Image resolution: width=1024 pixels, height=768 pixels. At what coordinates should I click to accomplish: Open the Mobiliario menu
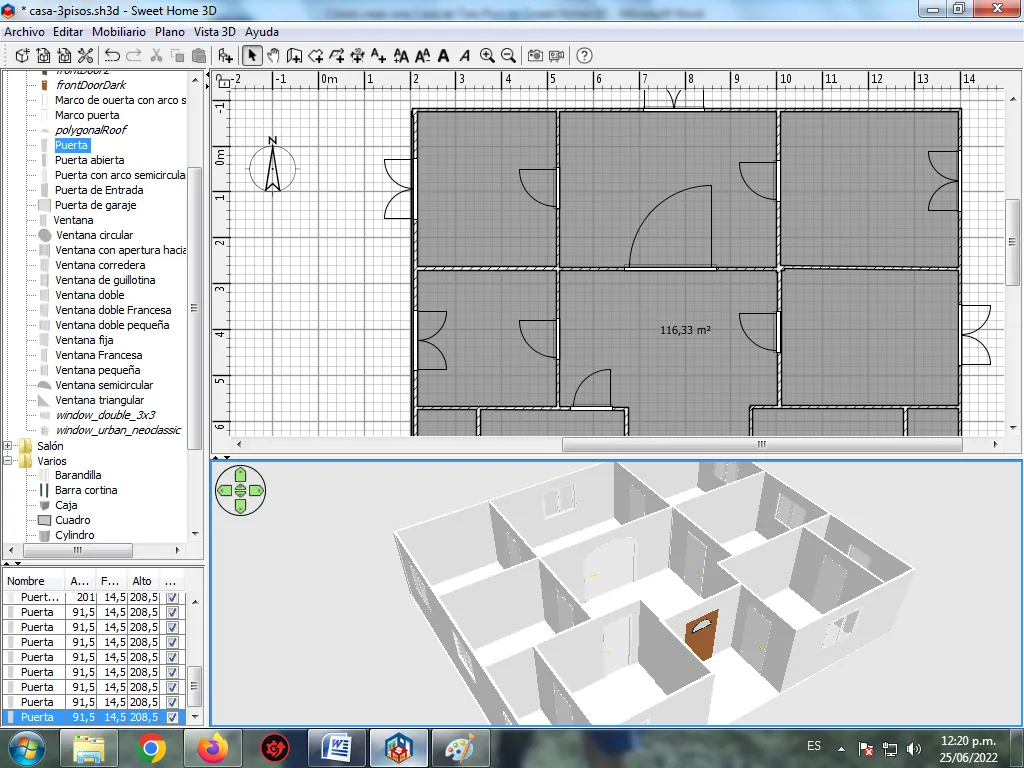point(119,32)
